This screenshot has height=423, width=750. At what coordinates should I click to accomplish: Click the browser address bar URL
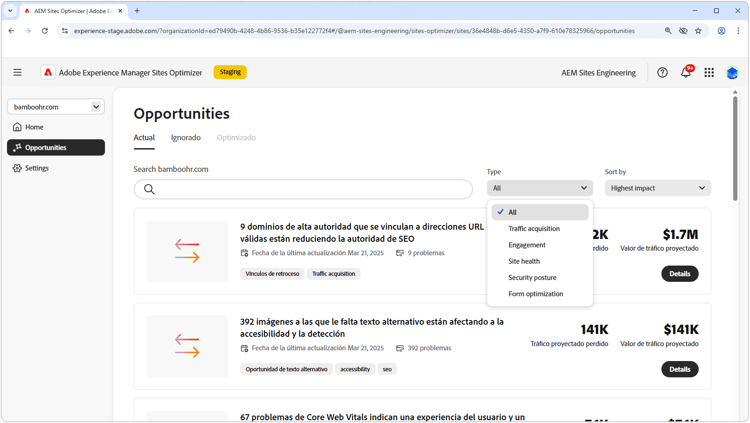point(354,31)
